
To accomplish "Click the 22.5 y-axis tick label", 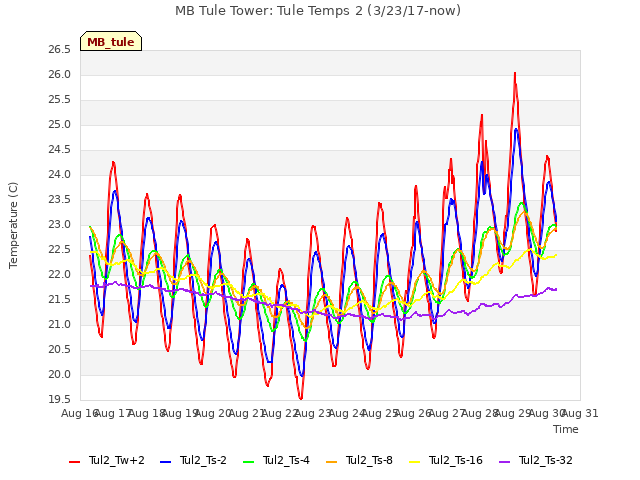I will coord(60,249).
